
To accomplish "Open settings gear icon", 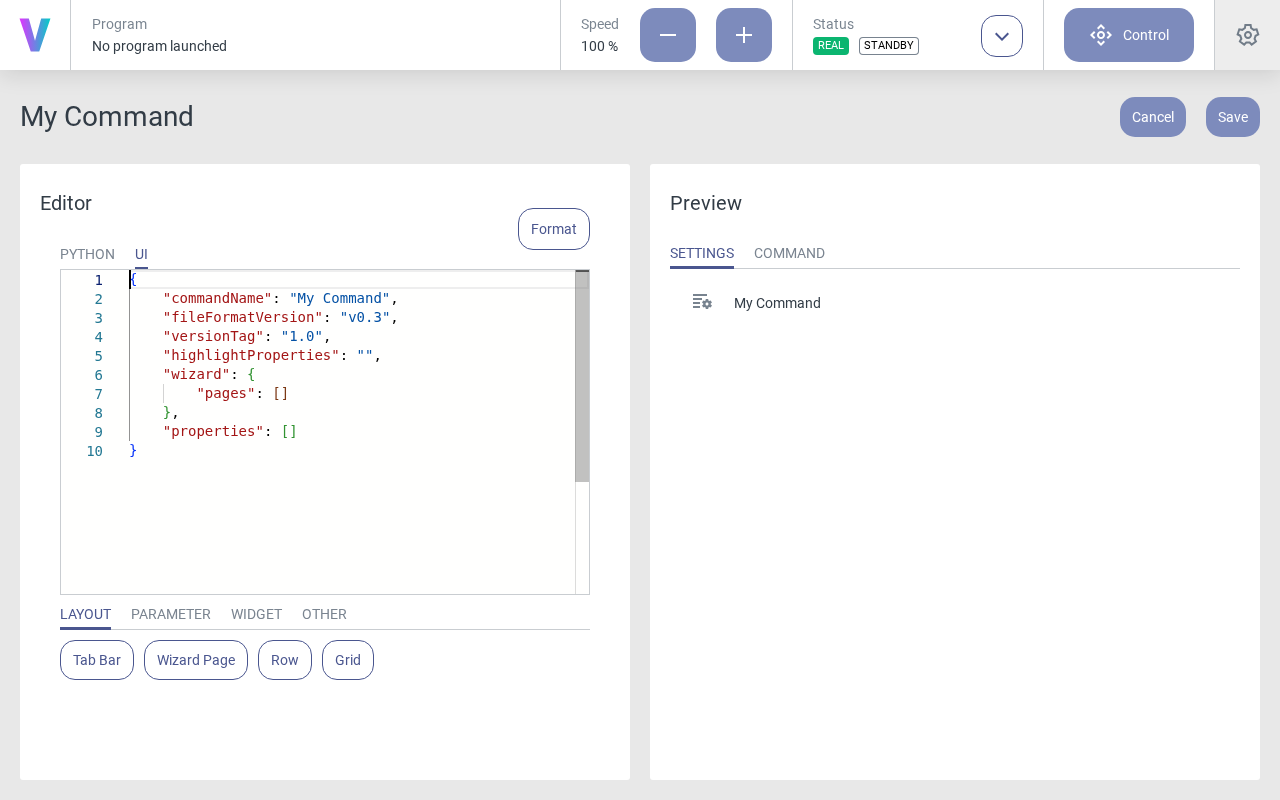I will tap(1248, 35).
